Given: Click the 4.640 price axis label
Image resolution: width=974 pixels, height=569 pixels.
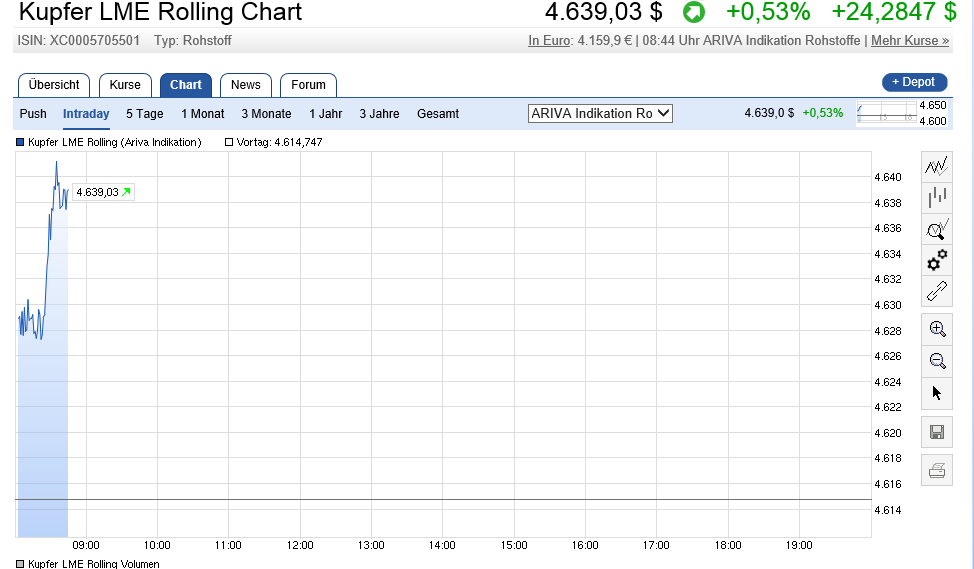Looking at the screenshot, I should pyautogui.click(x=888, y=177).
